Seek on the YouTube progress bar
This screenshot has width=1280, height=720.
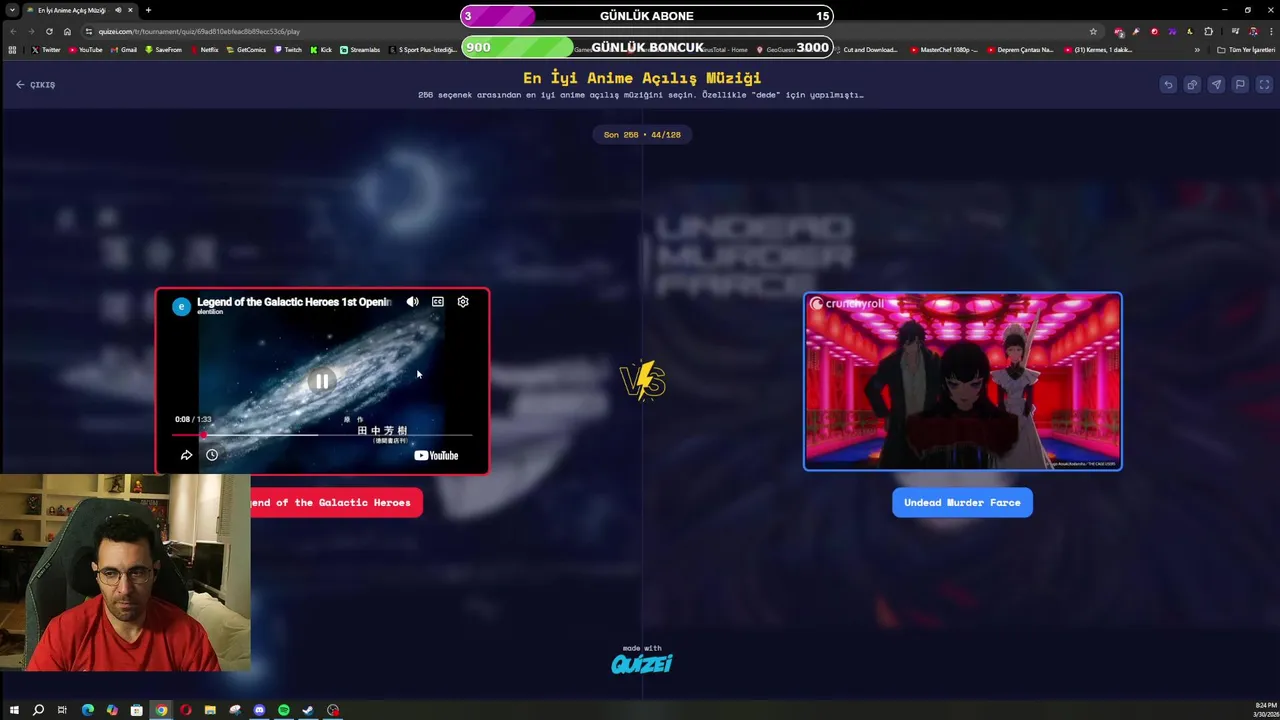pos(322,435)
